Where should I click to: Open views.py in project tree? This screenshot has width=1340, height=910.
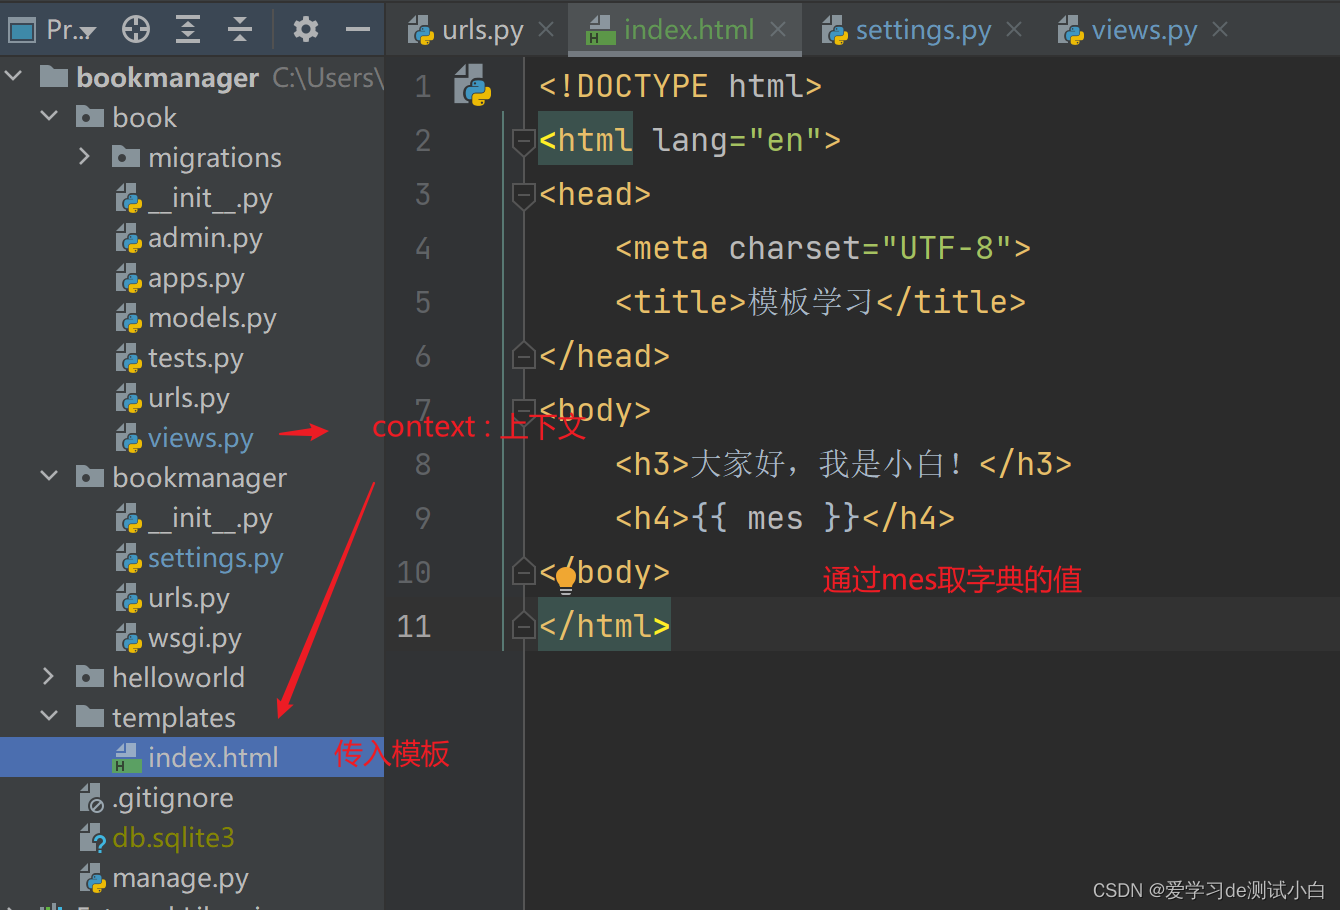pos(201,438)
